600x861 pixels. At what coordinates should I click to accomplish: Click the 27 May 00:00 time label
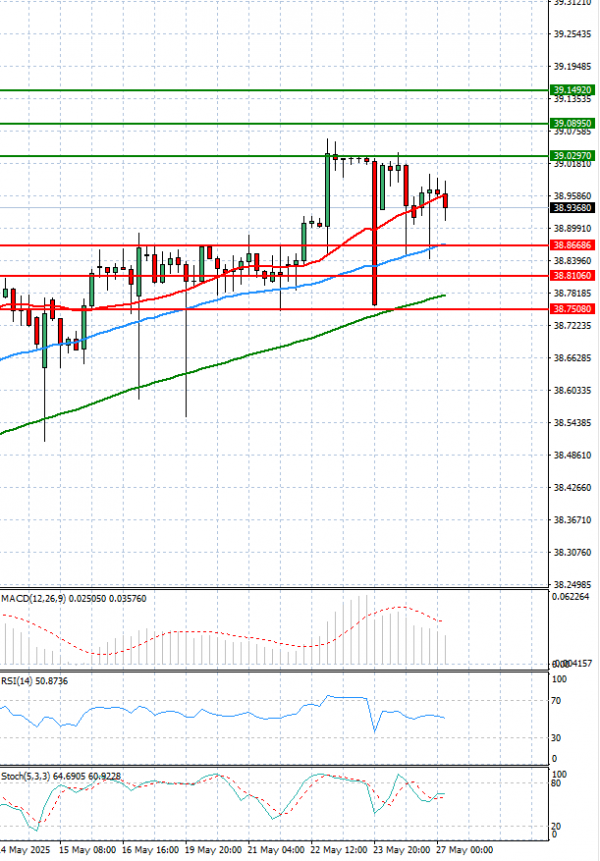tap(464, 850)
